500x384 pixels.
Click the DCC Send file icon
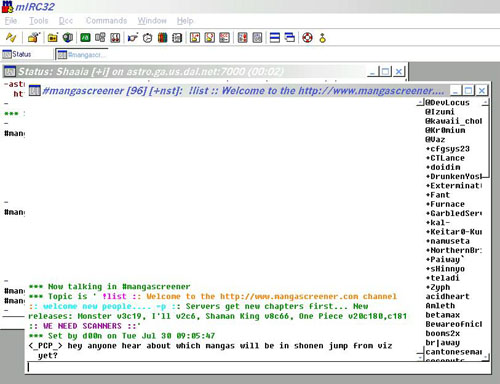coord(195,38)
